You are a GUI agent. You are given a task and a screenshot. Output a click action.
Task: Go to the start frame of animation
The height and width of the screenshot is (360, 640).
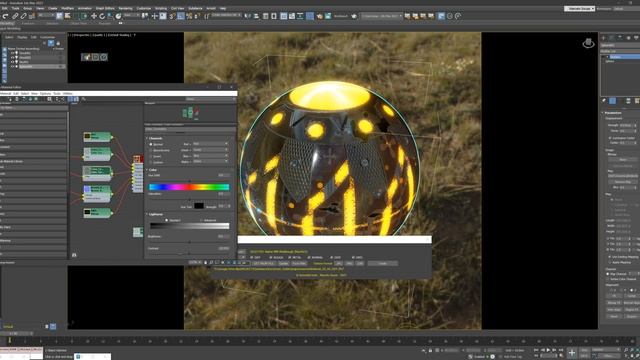[x=536, y=350]
